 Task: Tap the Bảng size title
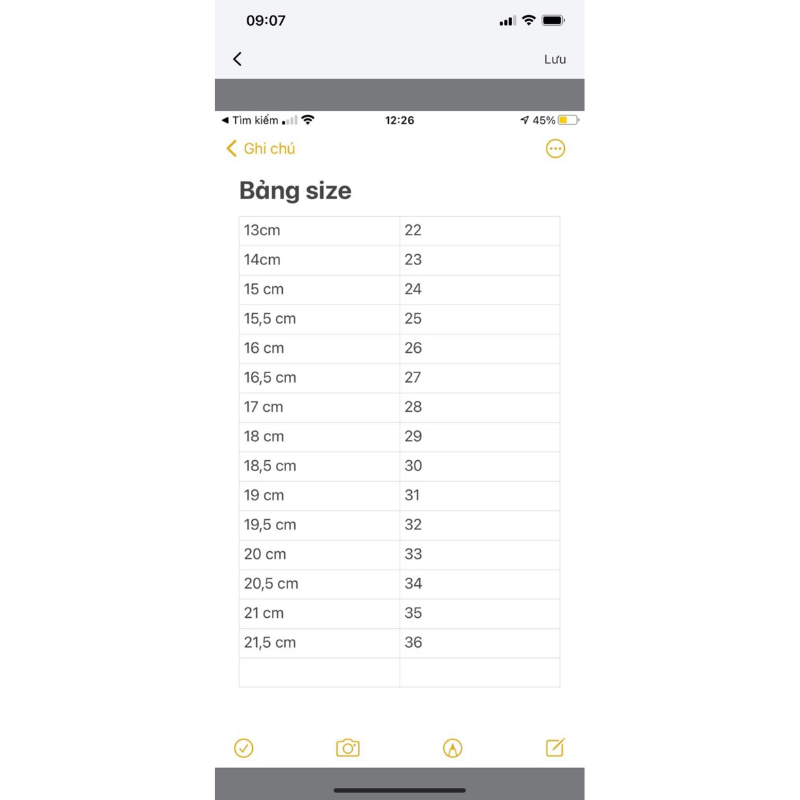[296, 191]
